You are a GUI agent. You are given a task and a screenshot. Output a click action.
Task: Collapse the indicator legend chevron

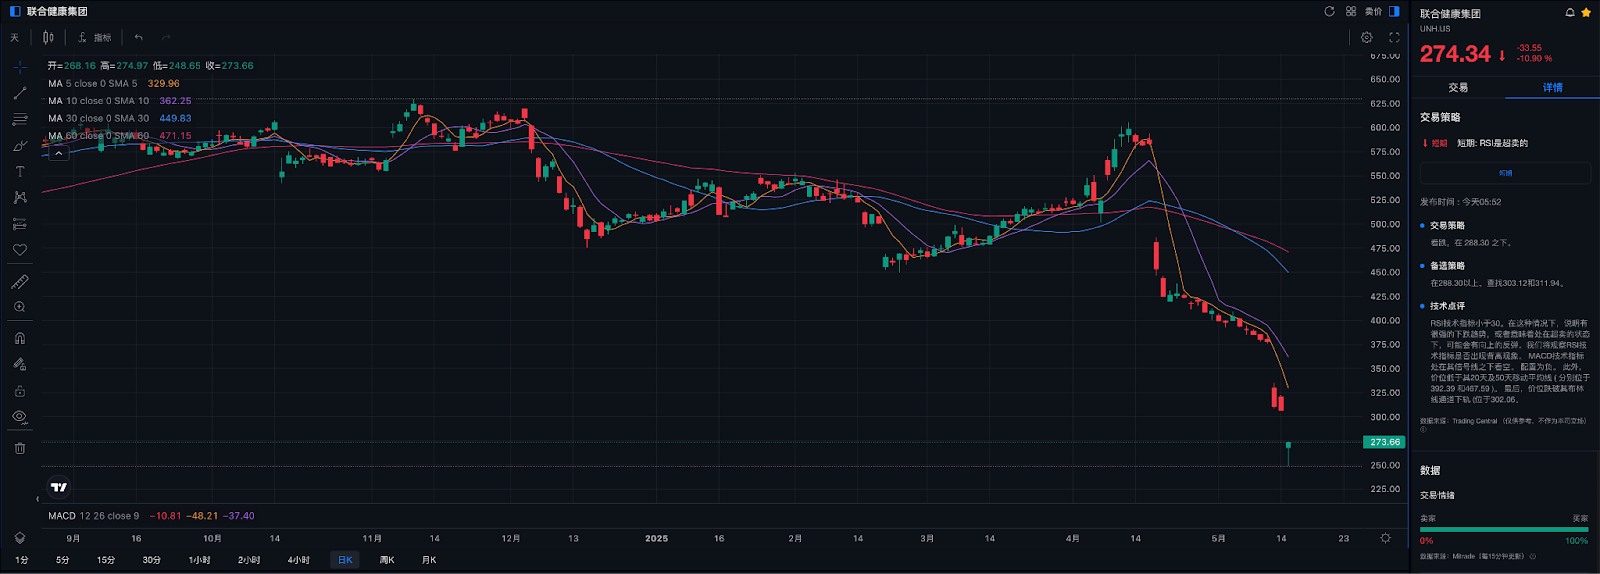click(59, 153)
